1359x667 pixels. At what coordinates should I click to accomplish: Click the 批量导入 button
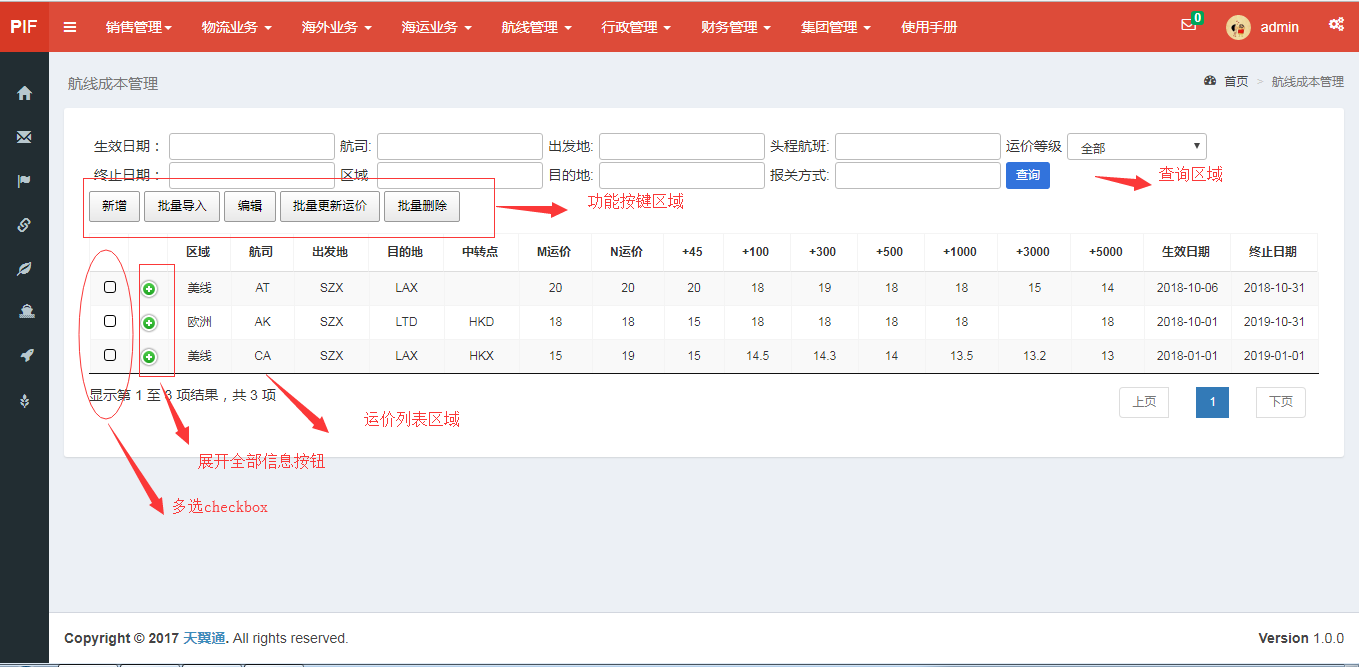coord(182,206)
